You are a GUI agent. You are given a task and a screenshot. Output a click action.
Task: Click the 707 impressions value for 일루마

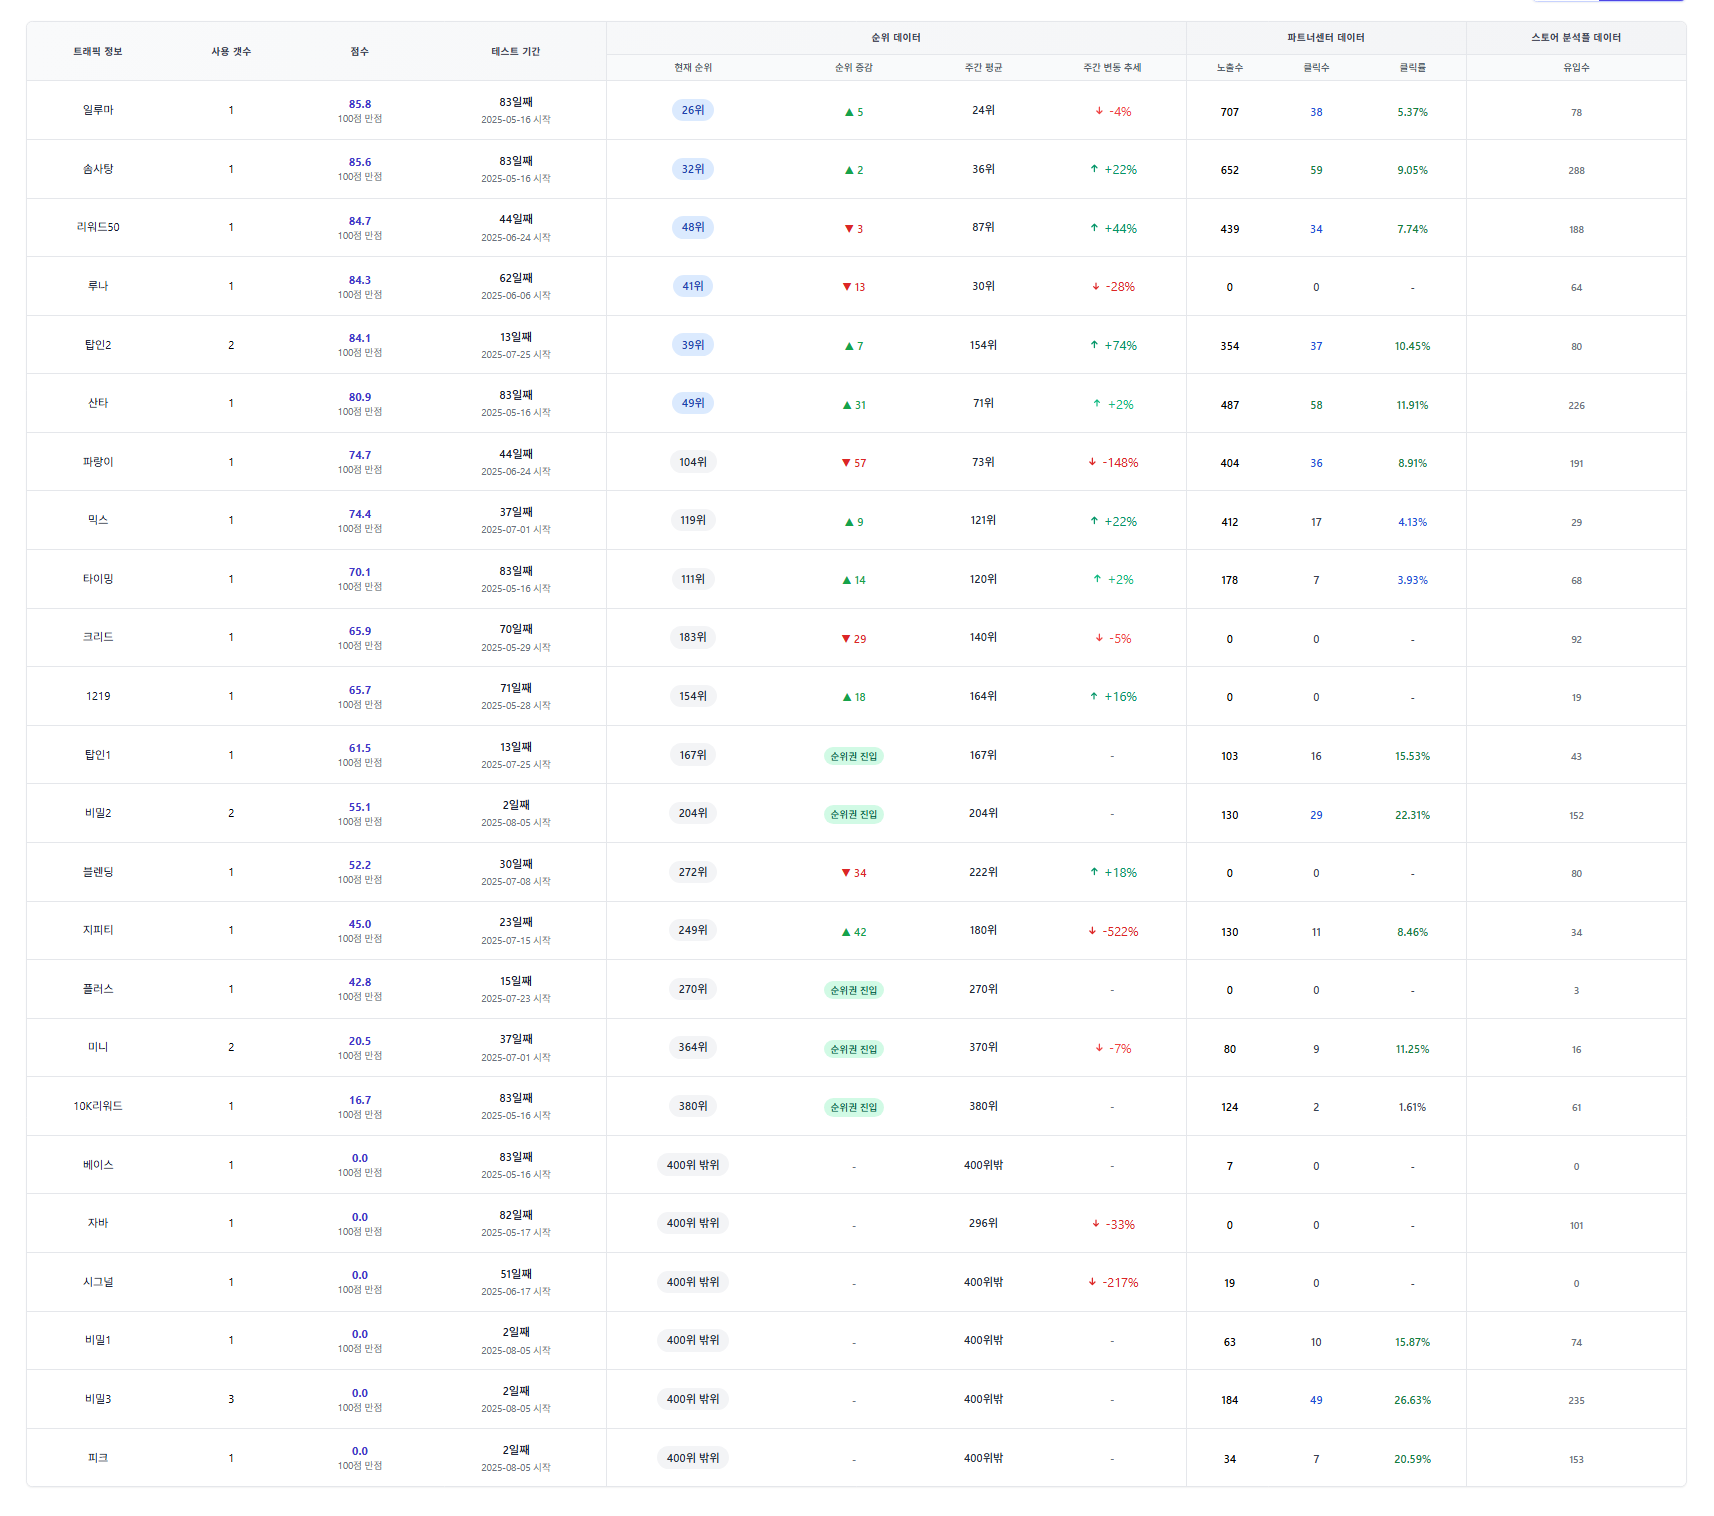(x=1230, y=112)
